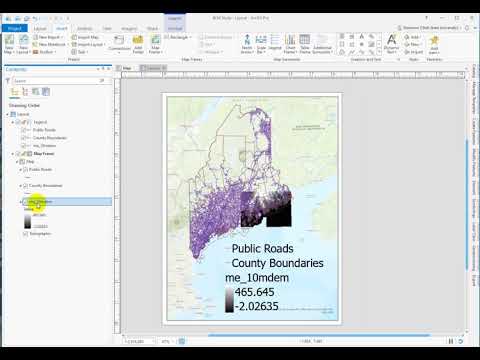480x360 pixels.
Task: Click the Search field in Contents pane
Action: [59, 81]
